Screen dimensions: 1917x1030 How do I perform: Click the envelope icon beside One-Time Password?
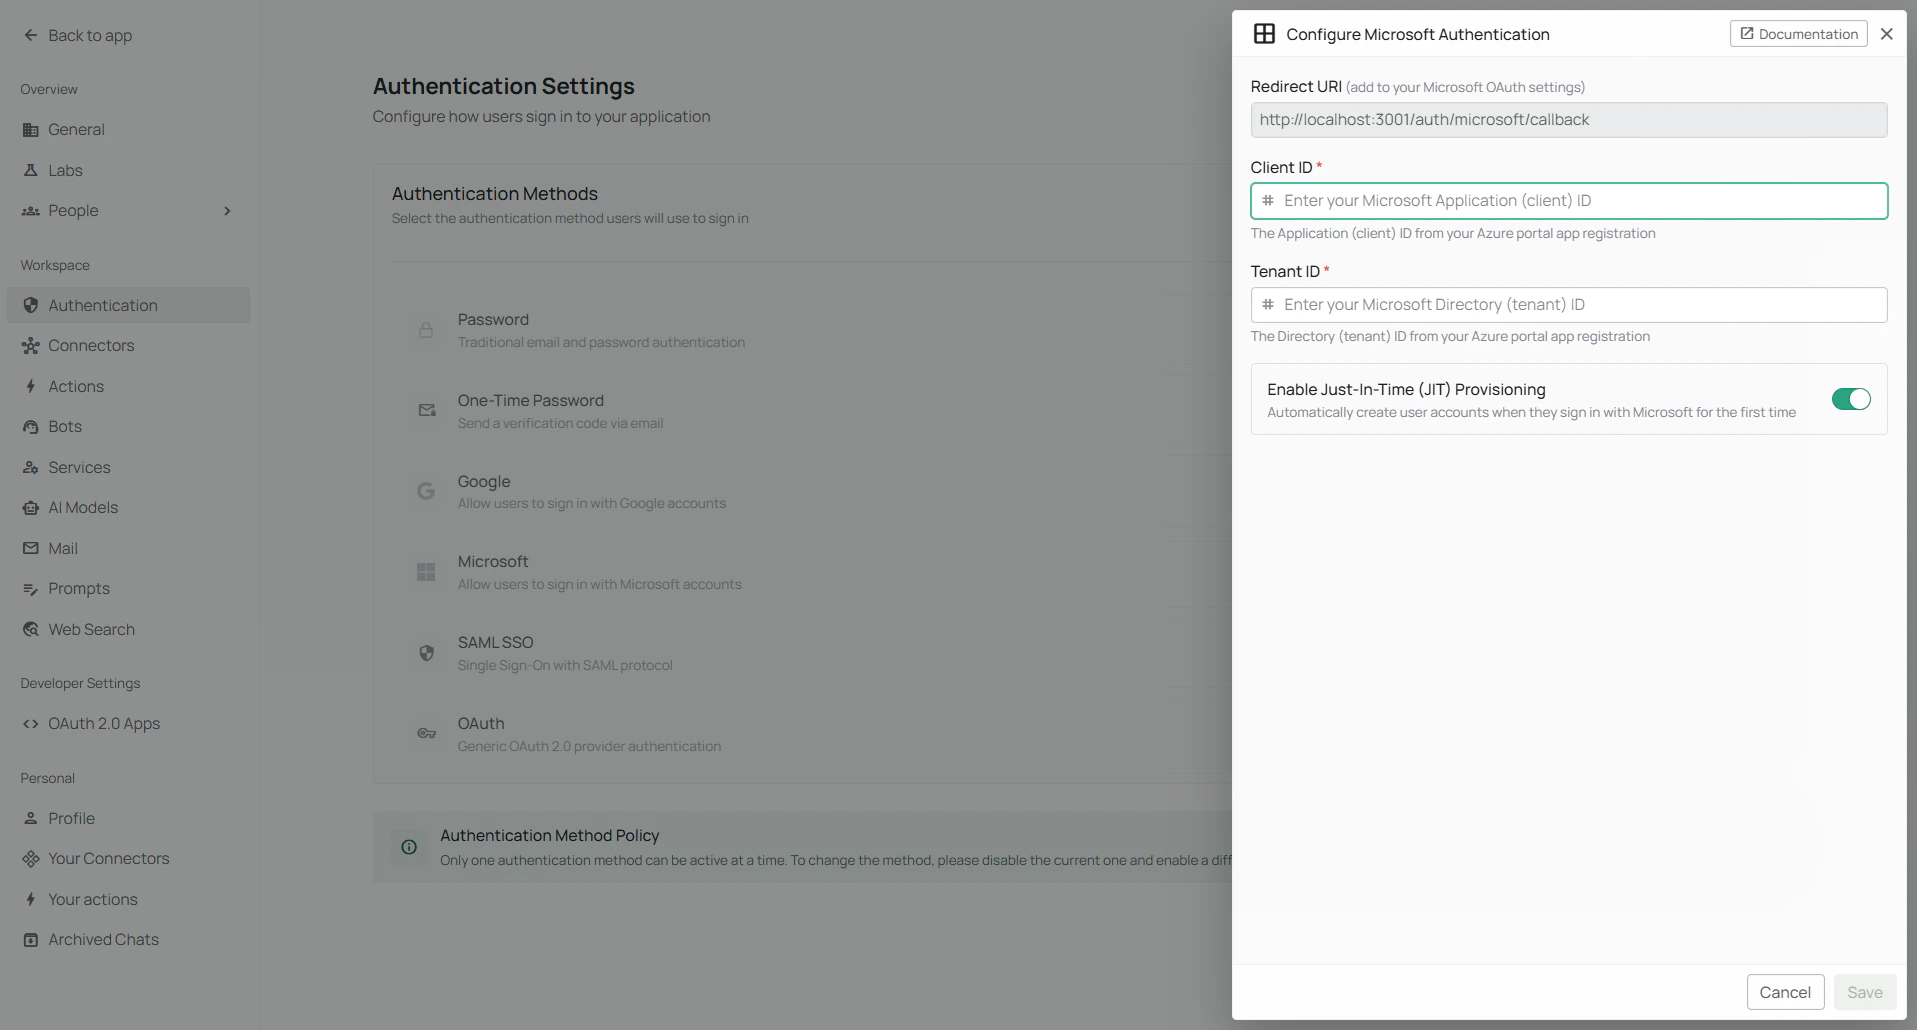pyautogui.click(x=427, y=410)
